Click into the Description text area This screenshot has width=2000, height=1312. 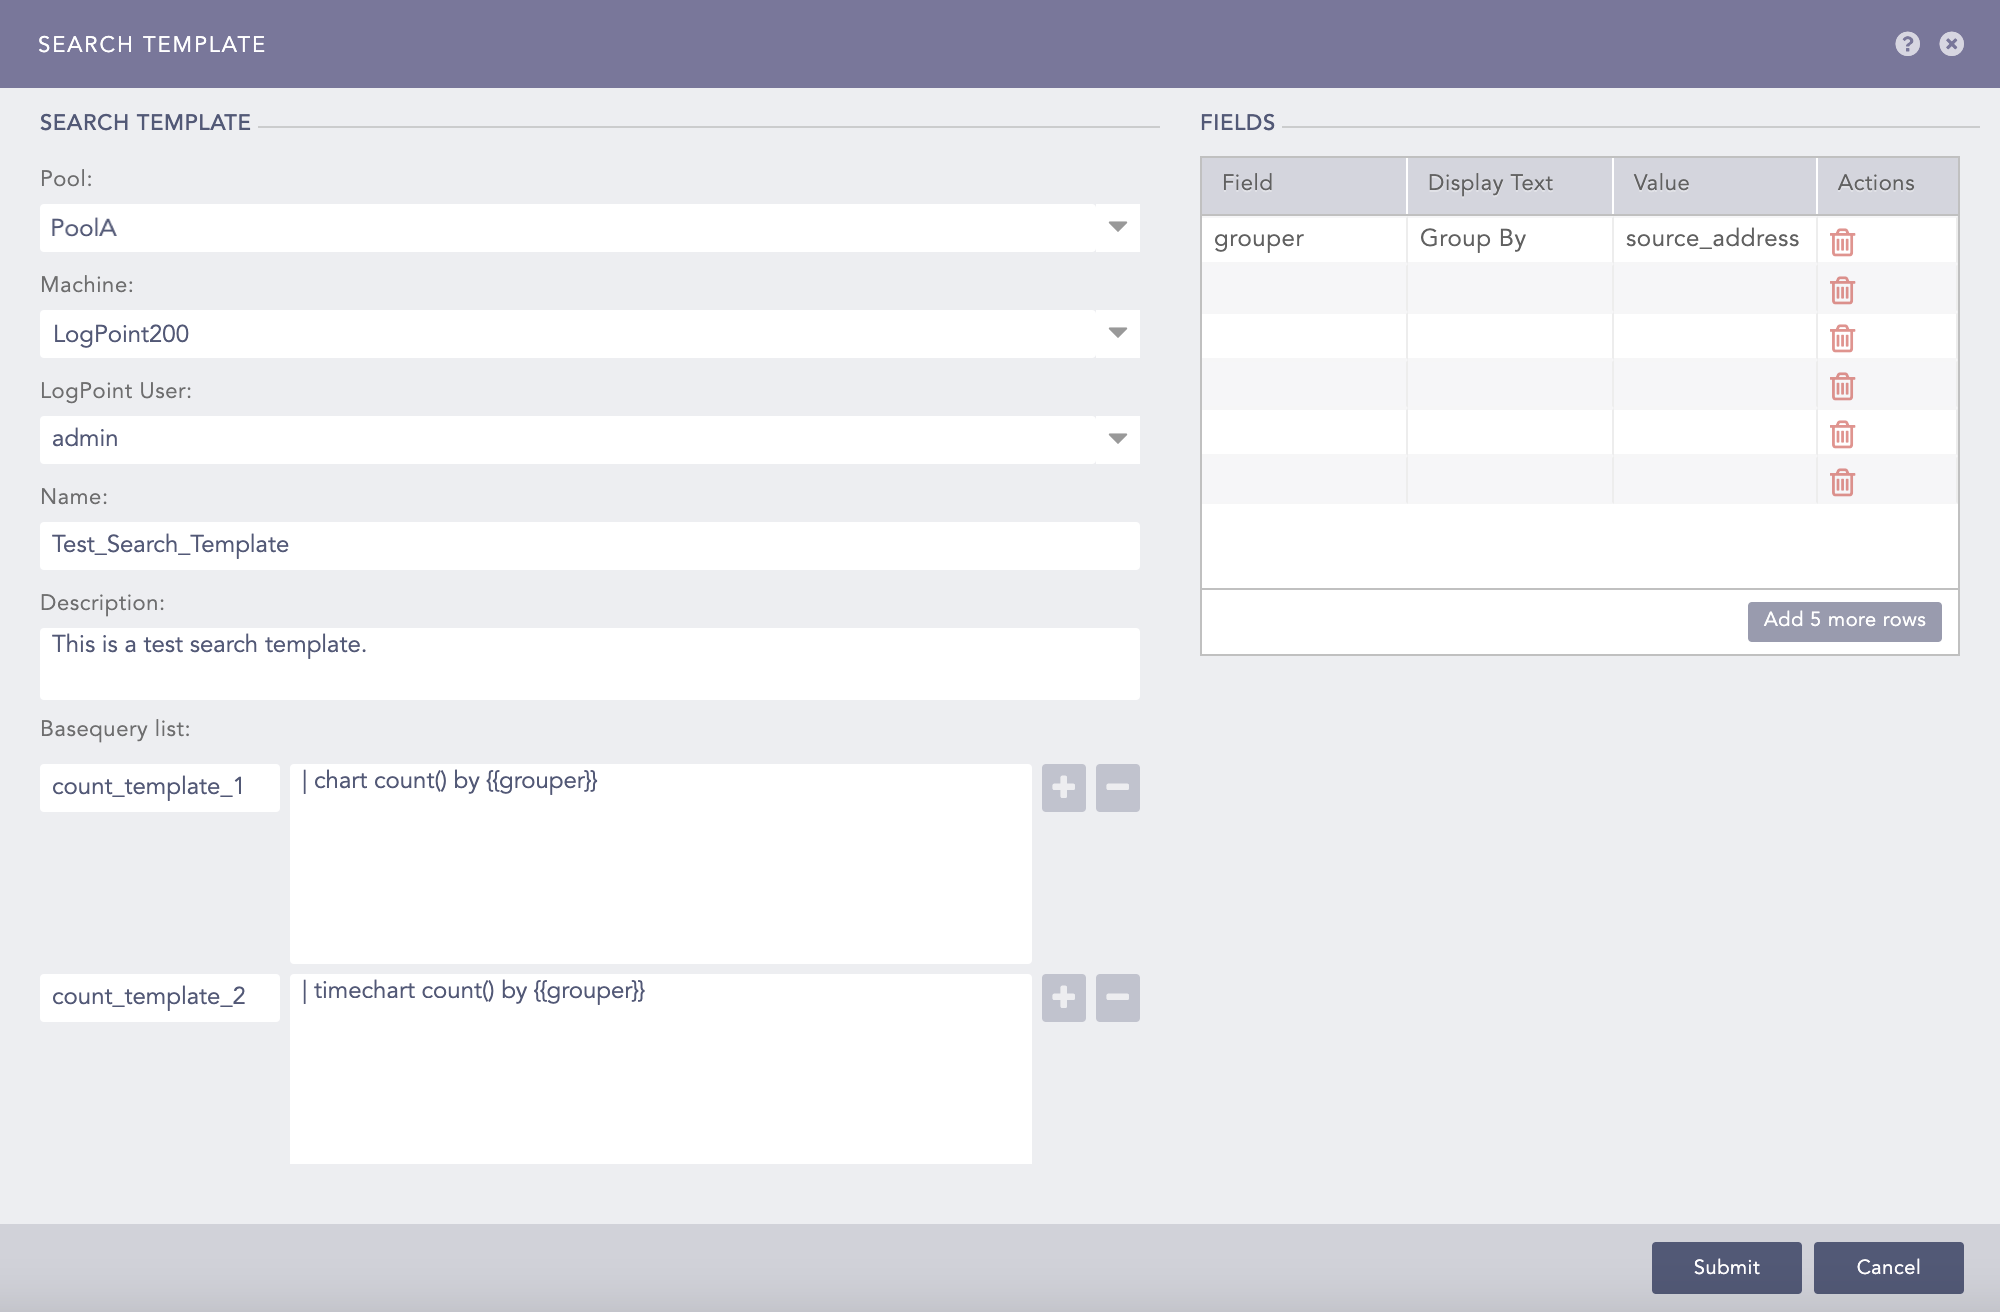tap(589, 663)
